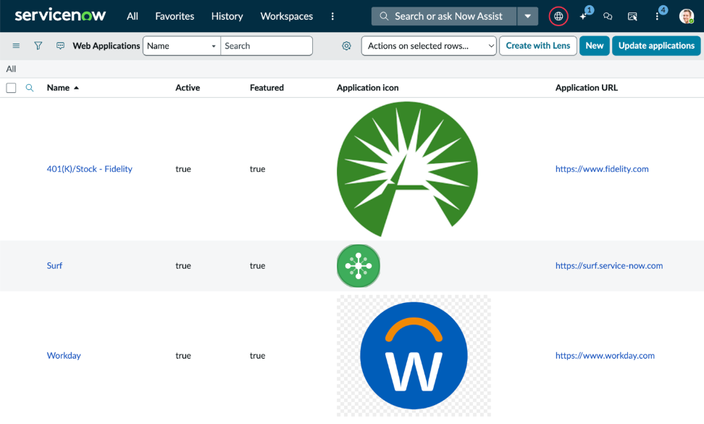Toggle the select all rows checkbox
This screenshot has height=424, width=704.
click(x=11, y=88)
